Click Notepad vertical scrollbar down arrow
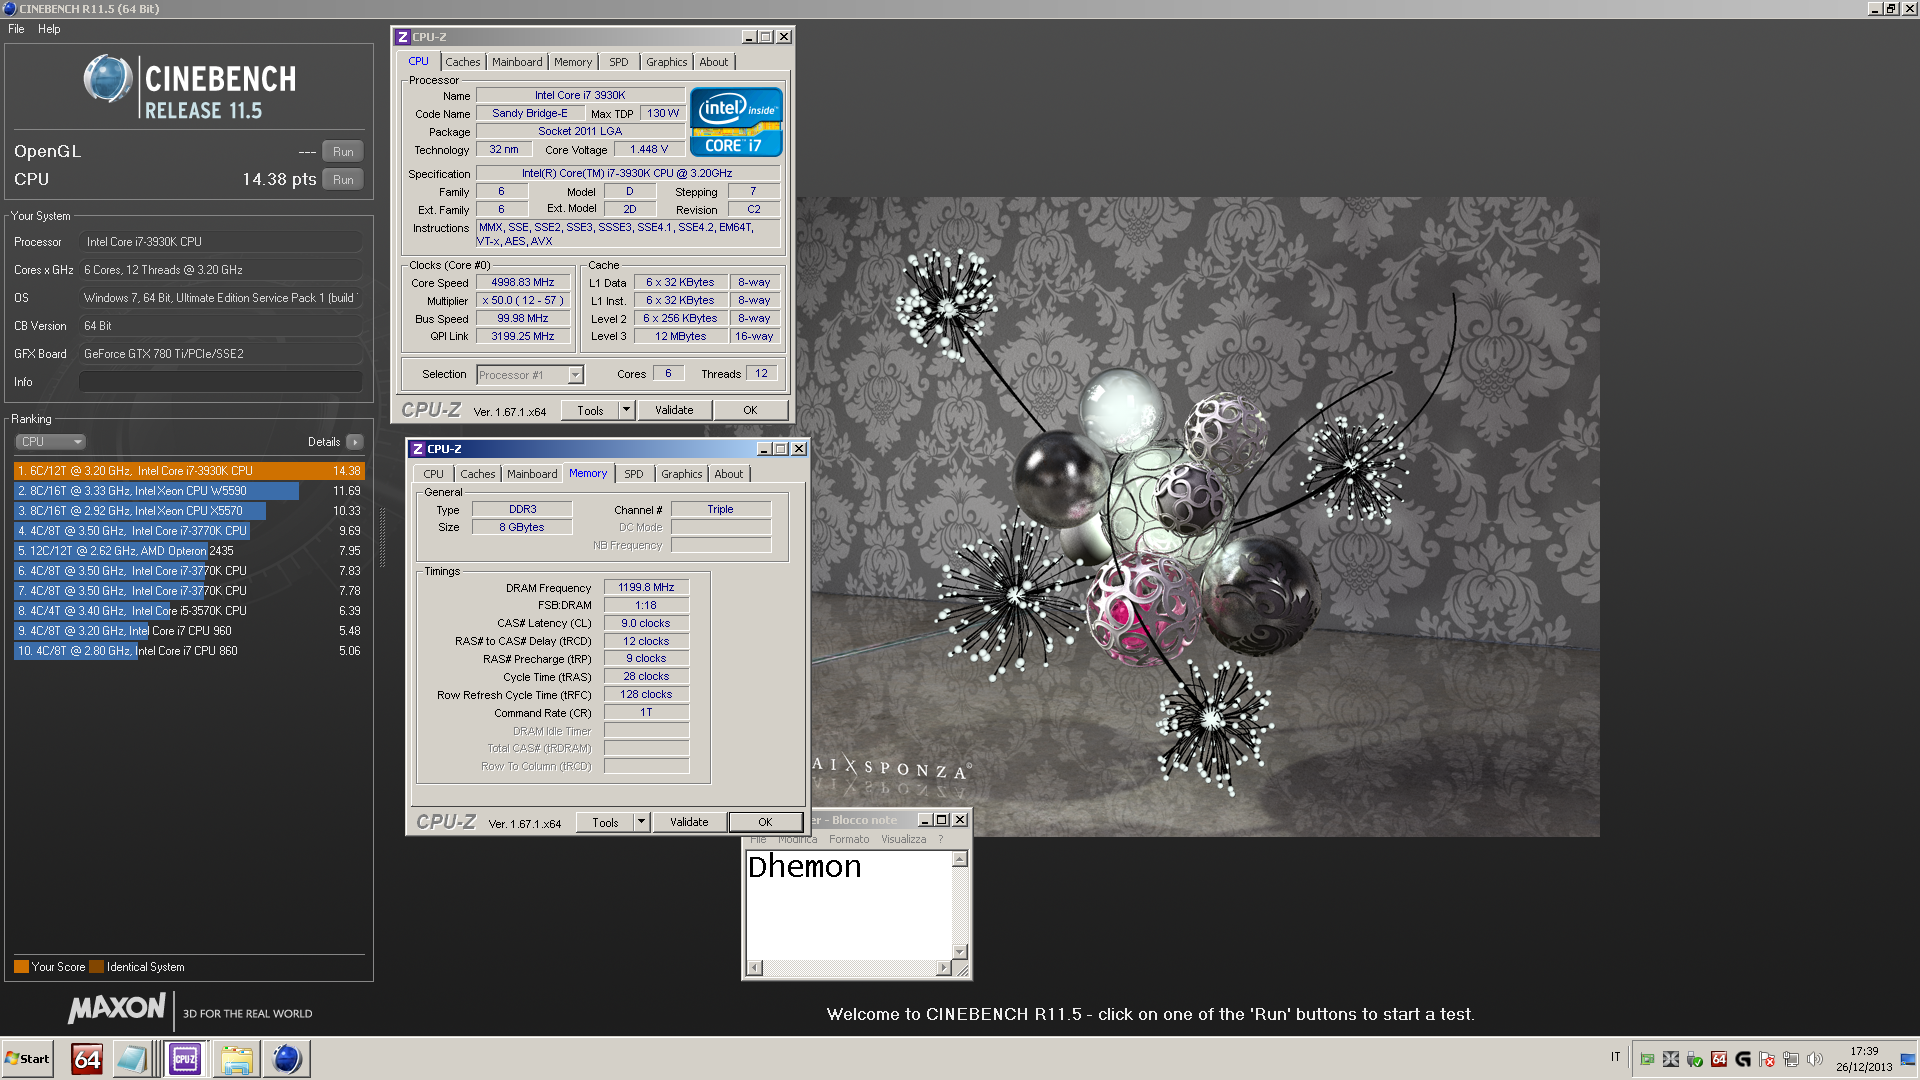Image resolution: width=1920 pixels, height=1080 pixels. point(960,952)
